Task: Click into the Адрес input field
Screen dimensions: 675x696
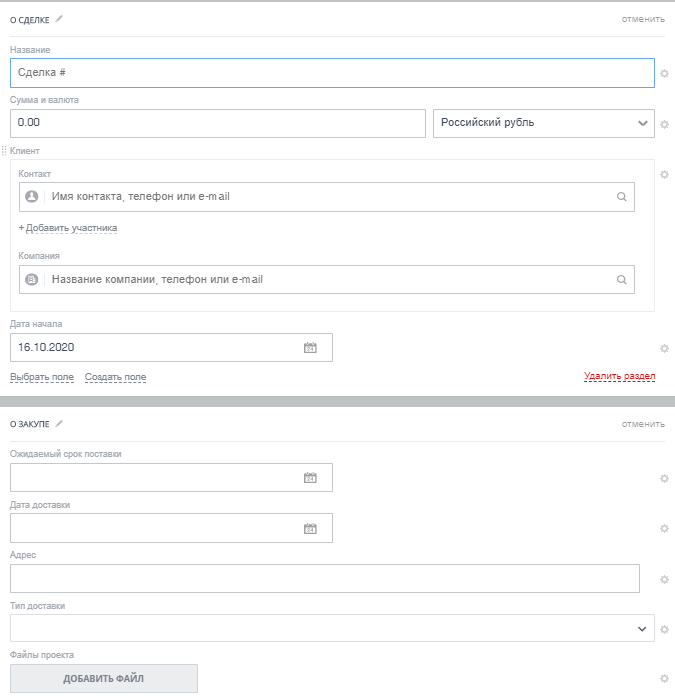Action: [x=324, y=579]
